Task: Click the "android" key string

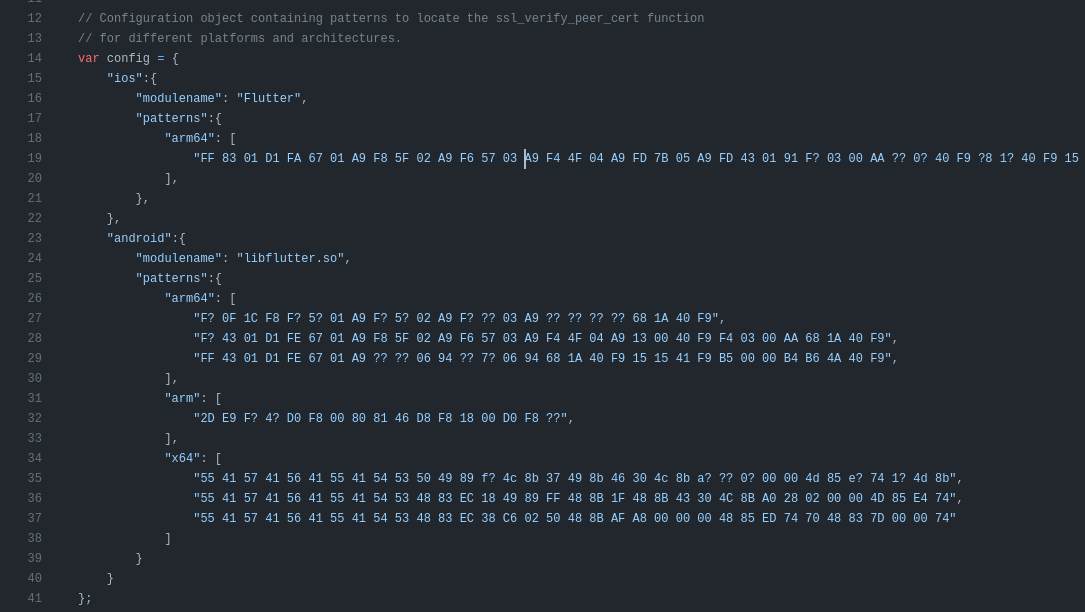Action: (x=139, y=239)
